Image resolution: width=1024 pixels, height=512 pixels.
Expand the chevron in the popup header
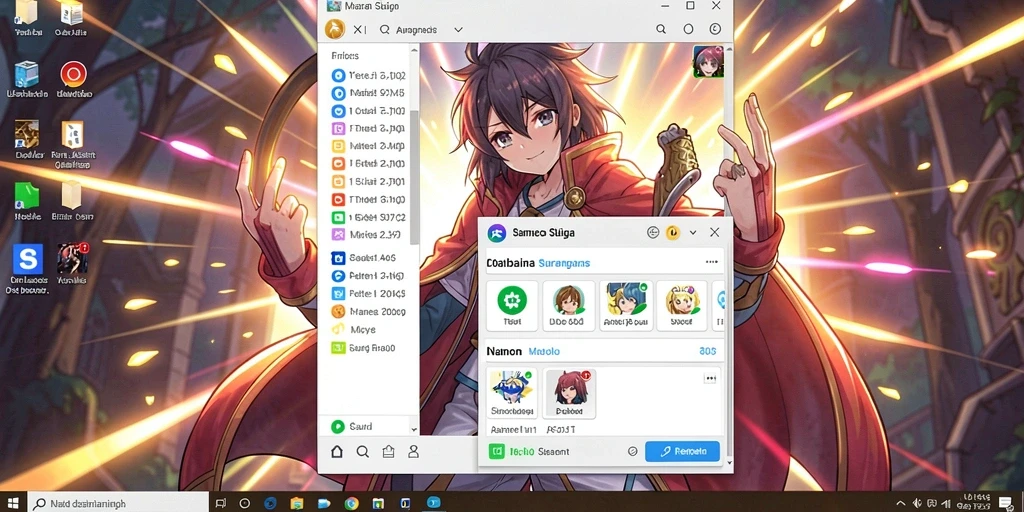click(693, 232)
